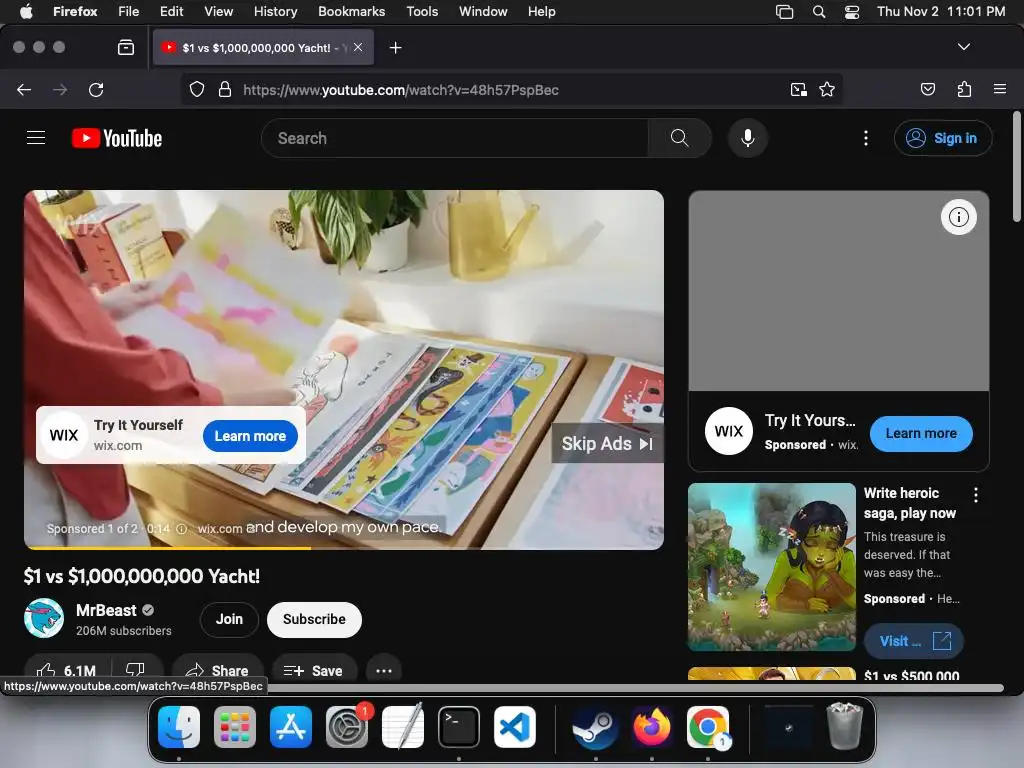Click the yellow ad progress bar

click(168, 548)
